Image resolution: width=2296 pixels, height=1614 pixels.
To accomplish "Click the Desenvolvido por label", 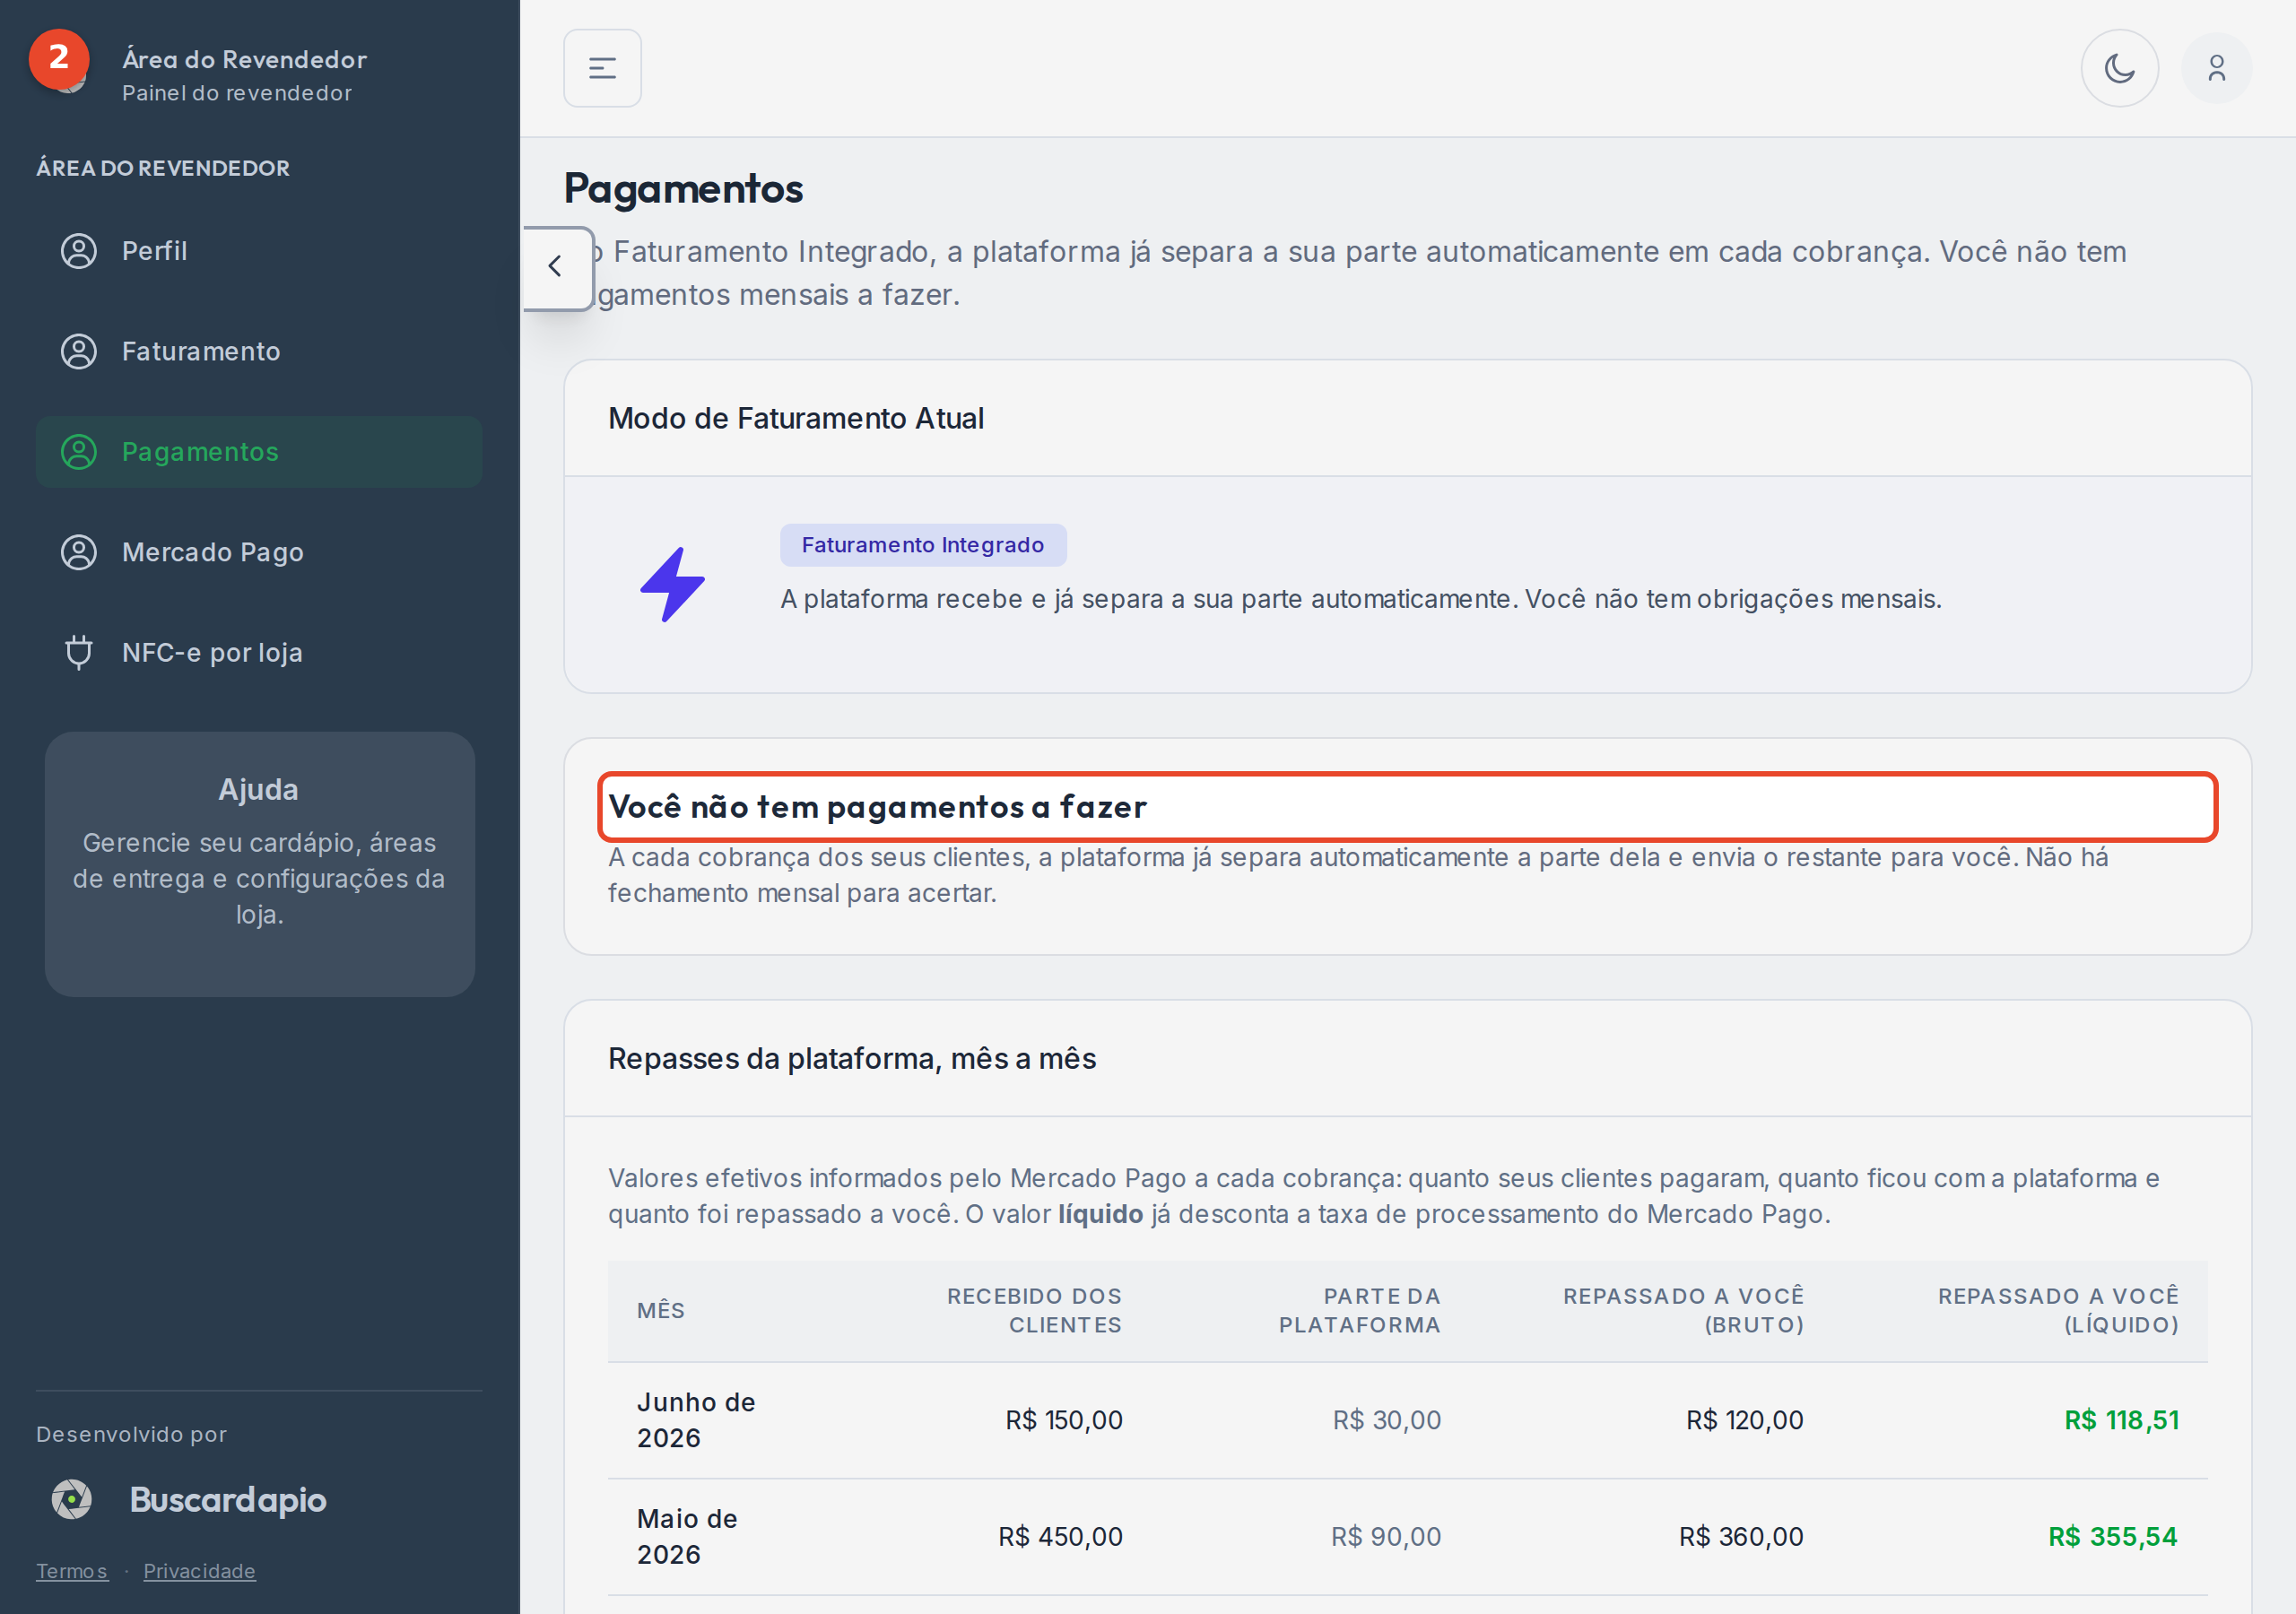I will click(131, 1434).
